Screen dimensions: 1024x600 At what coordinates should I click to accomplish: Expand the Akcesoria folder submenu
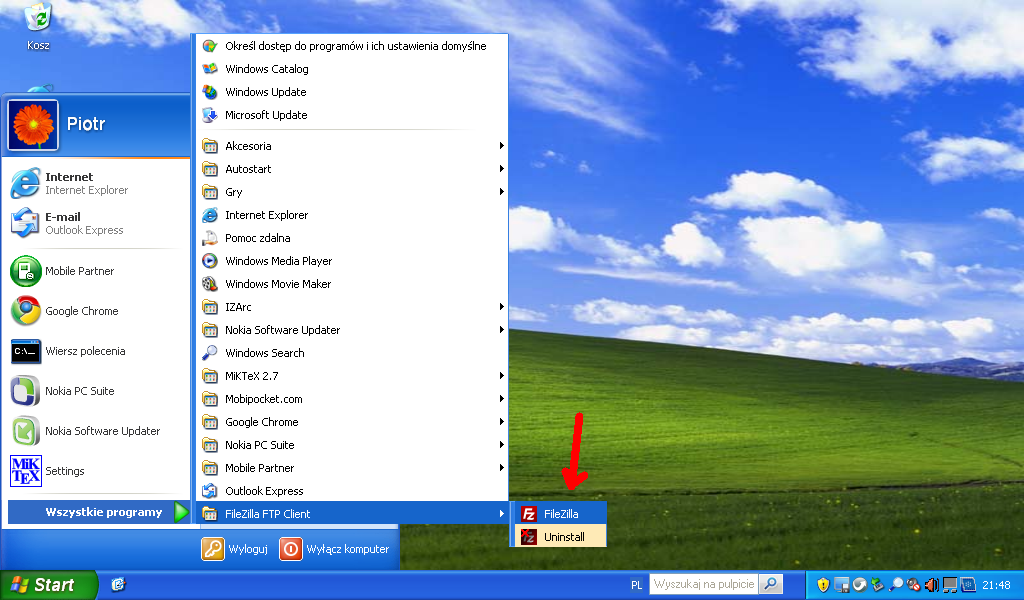(353, 146)
